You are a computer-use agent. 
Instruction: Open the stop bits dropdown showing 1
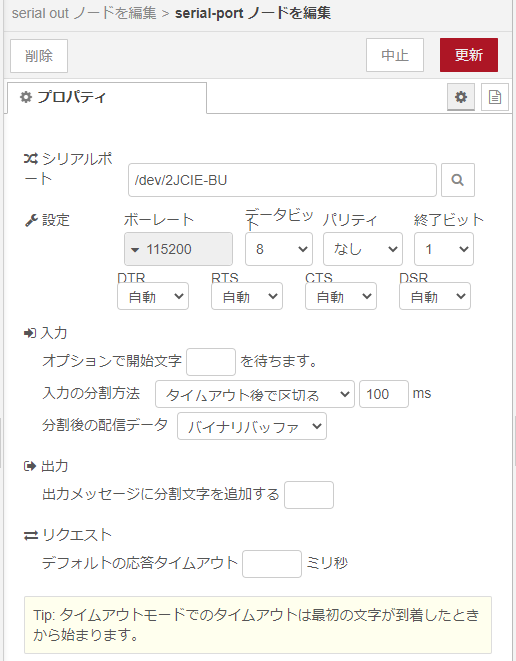point(444,249)
